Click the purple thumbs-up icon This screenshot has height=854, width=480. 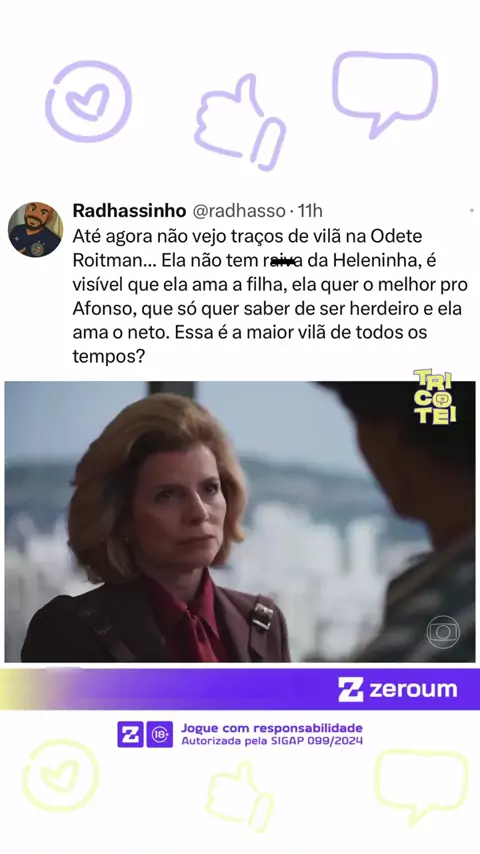coord(240,123)
